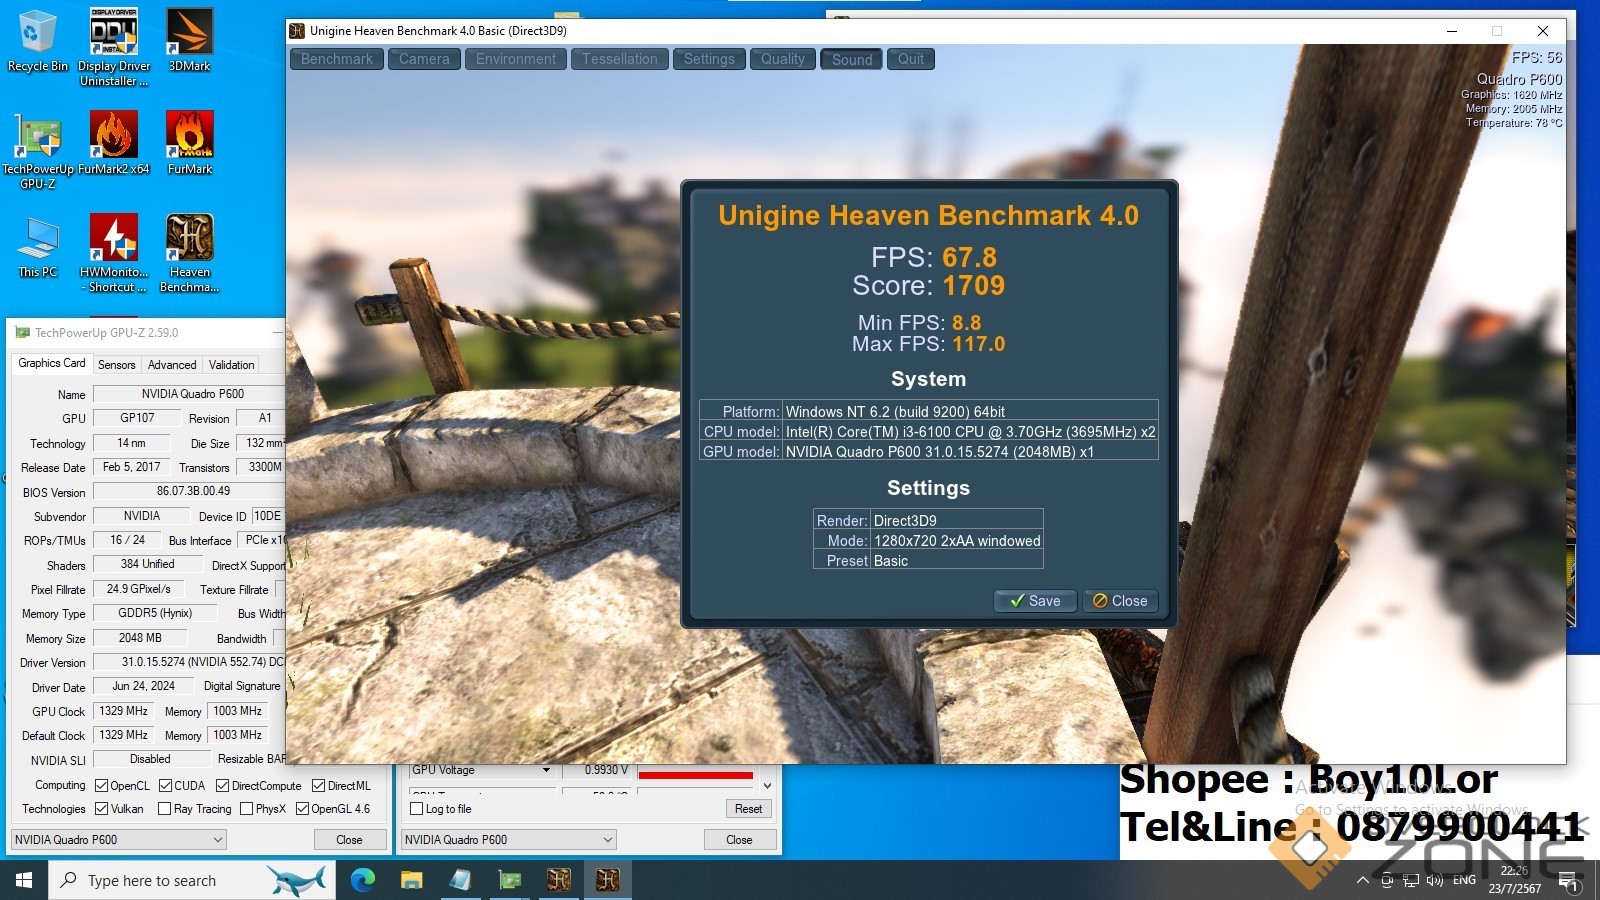Screen dimensions: 1600x900
Task: Open the Meet Now tray icon
Action: point(1387,880)
